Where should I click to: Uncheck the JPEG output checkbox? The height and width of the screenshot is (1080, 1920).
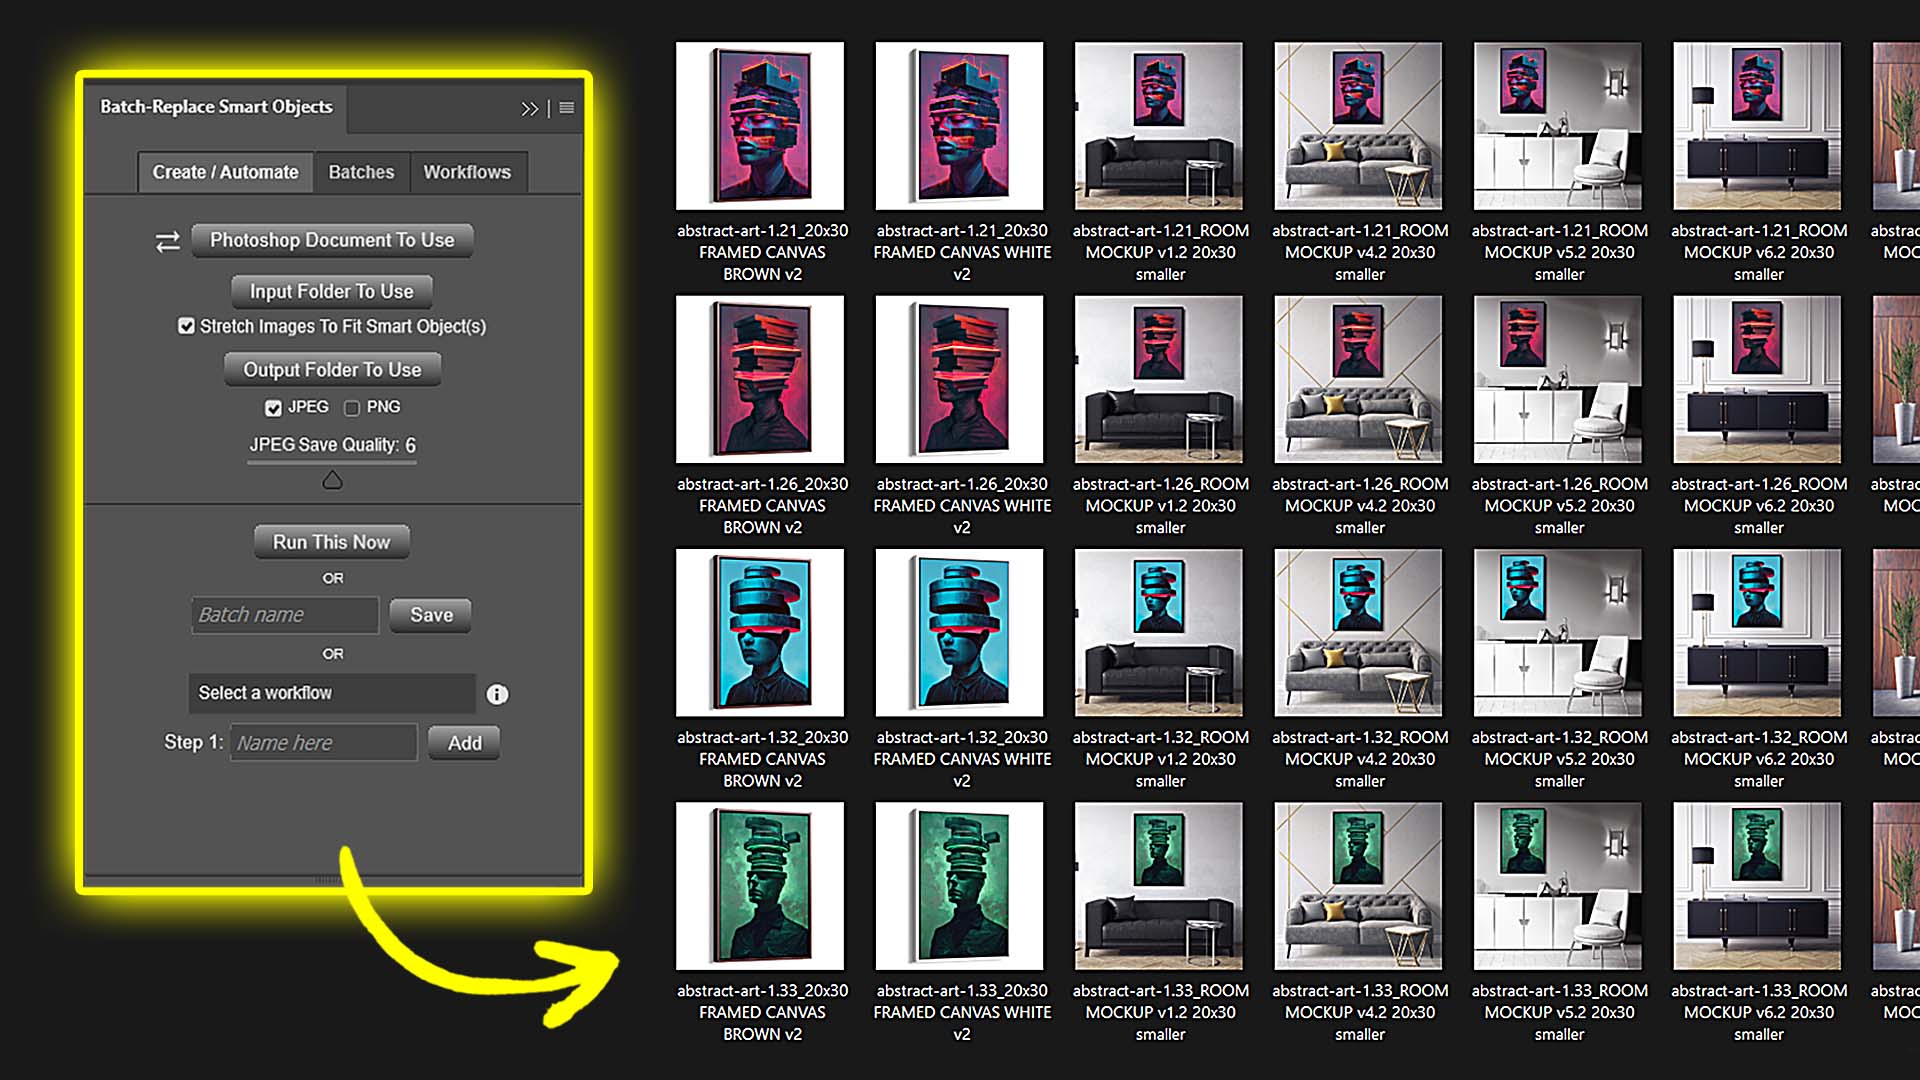point(273,407)
